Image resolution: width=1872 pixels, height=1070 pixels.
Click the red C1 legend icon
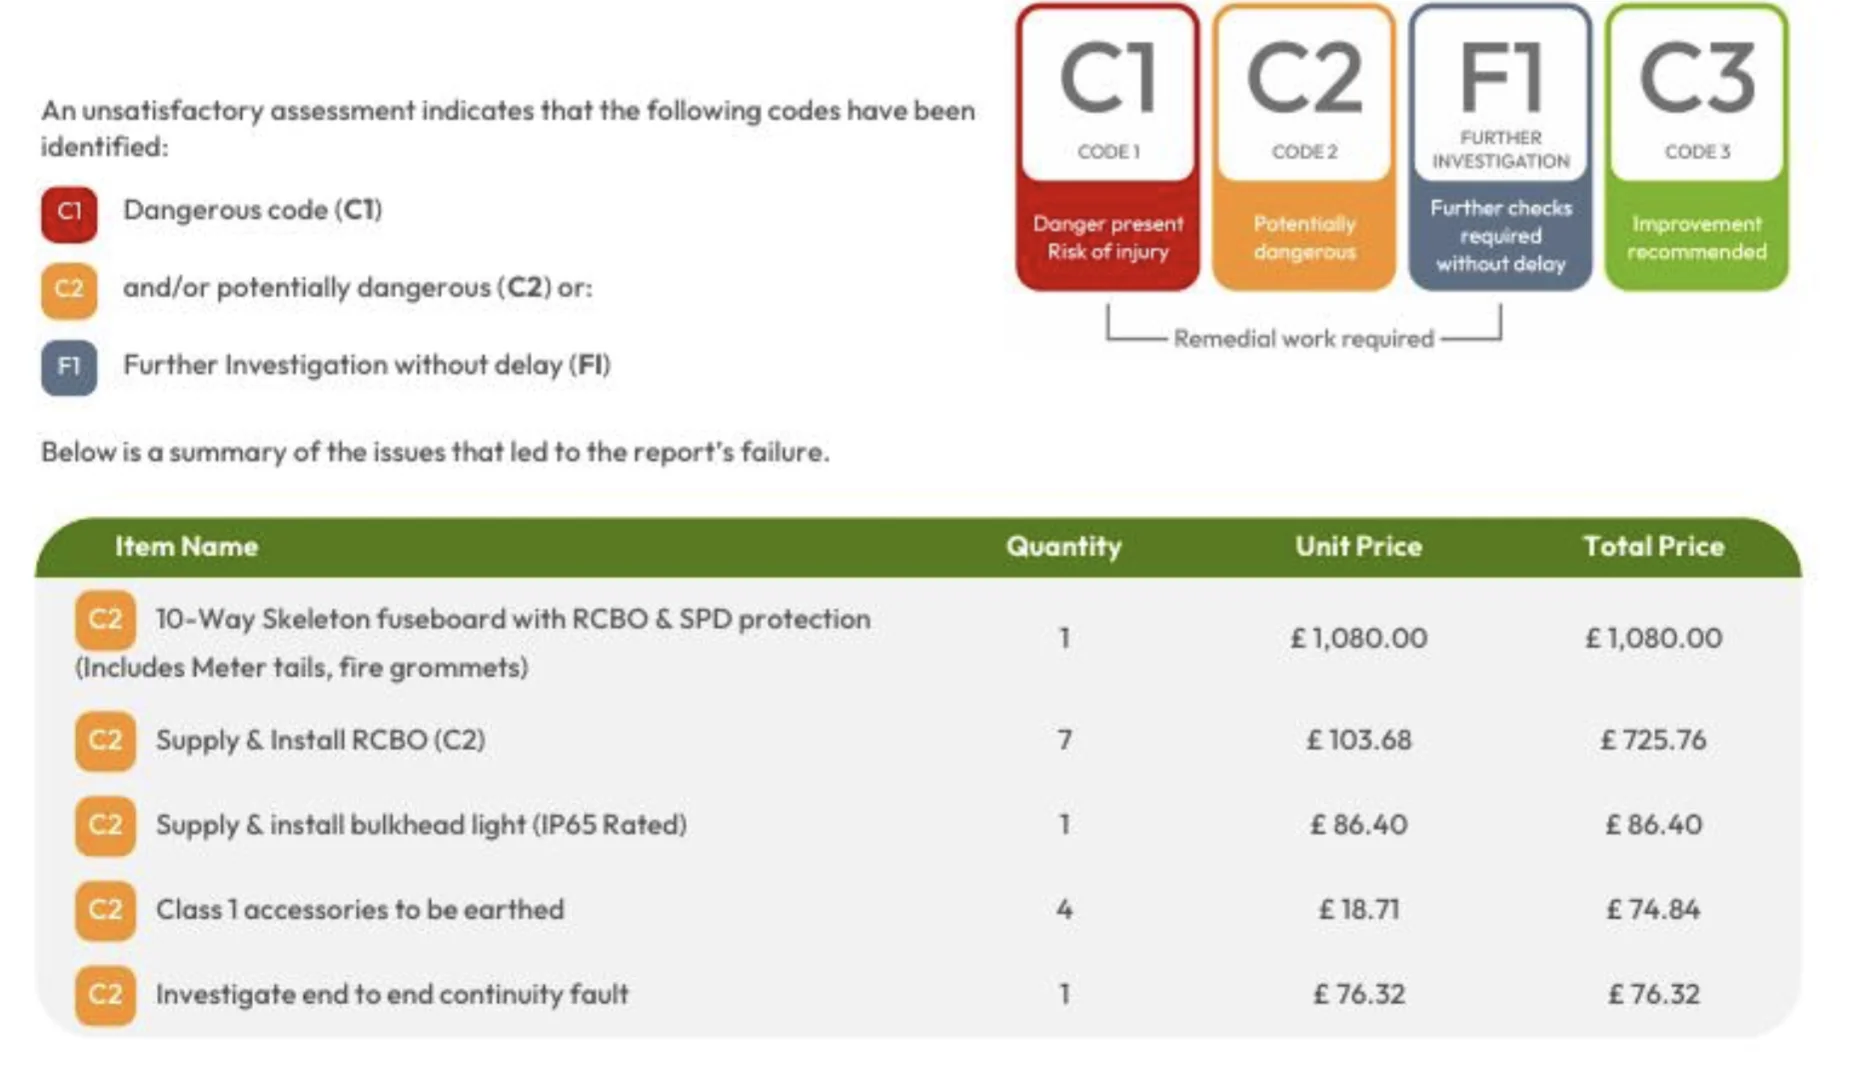tap(69, 214)
